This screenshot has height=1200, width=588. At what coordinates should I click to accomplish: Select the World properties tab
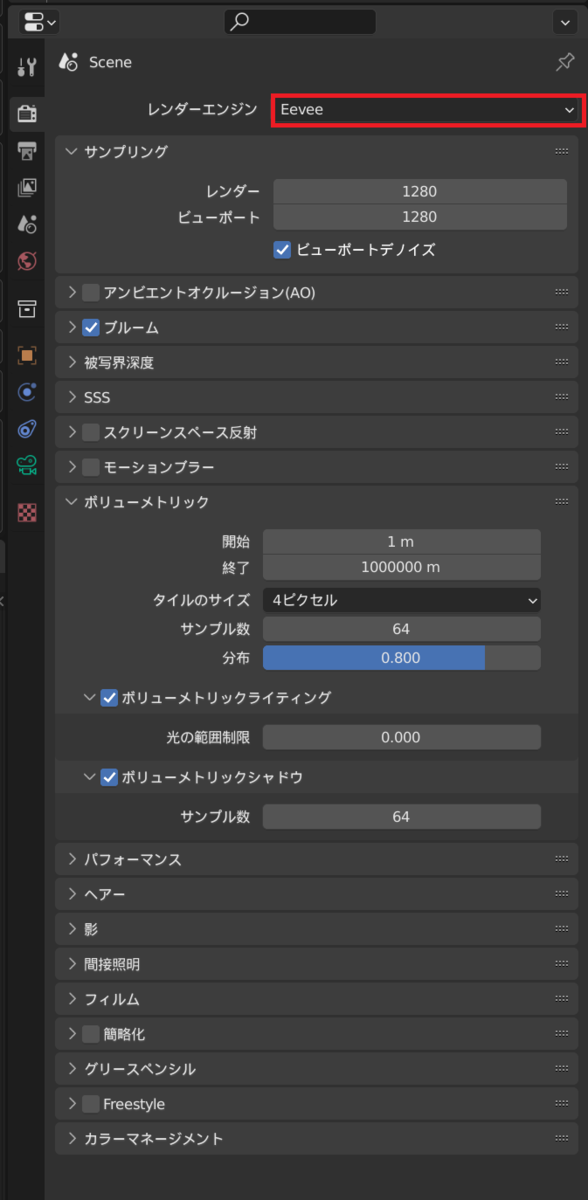click(x=26, y=261)
